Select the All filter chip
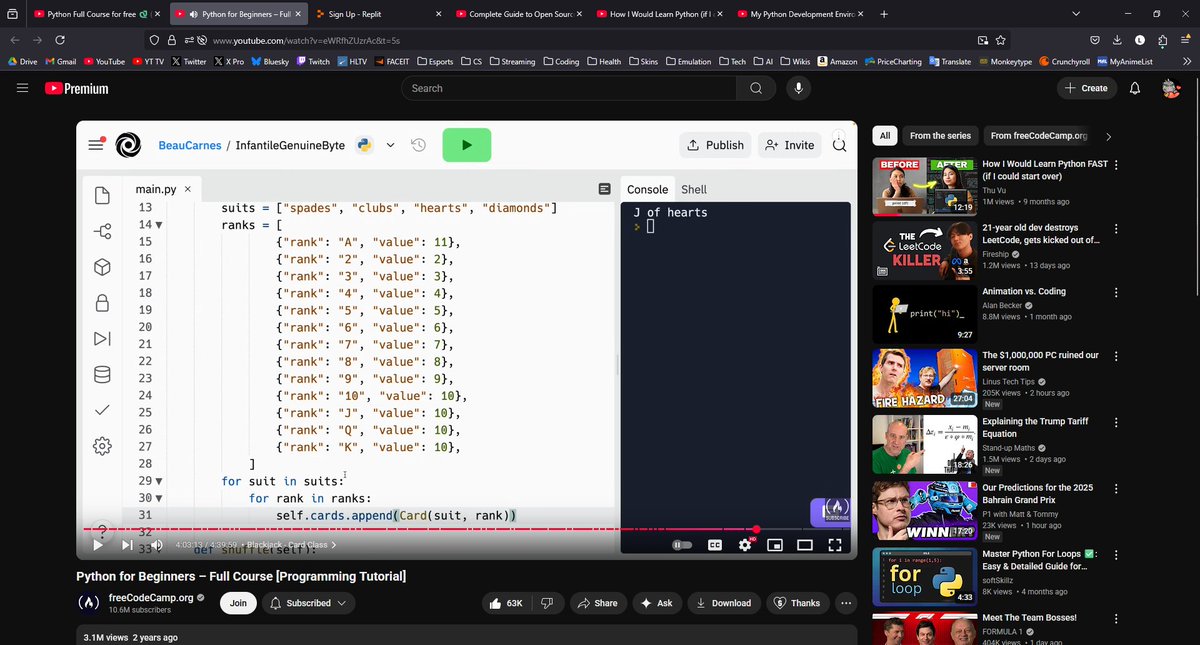 point(884,135)
